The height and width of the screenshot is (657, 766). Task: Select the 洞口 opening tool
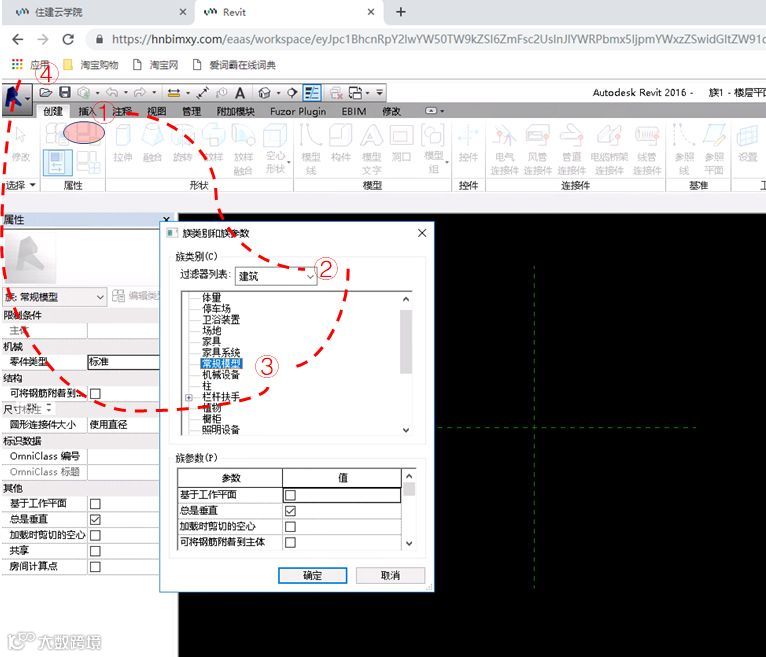click(401, 143)
